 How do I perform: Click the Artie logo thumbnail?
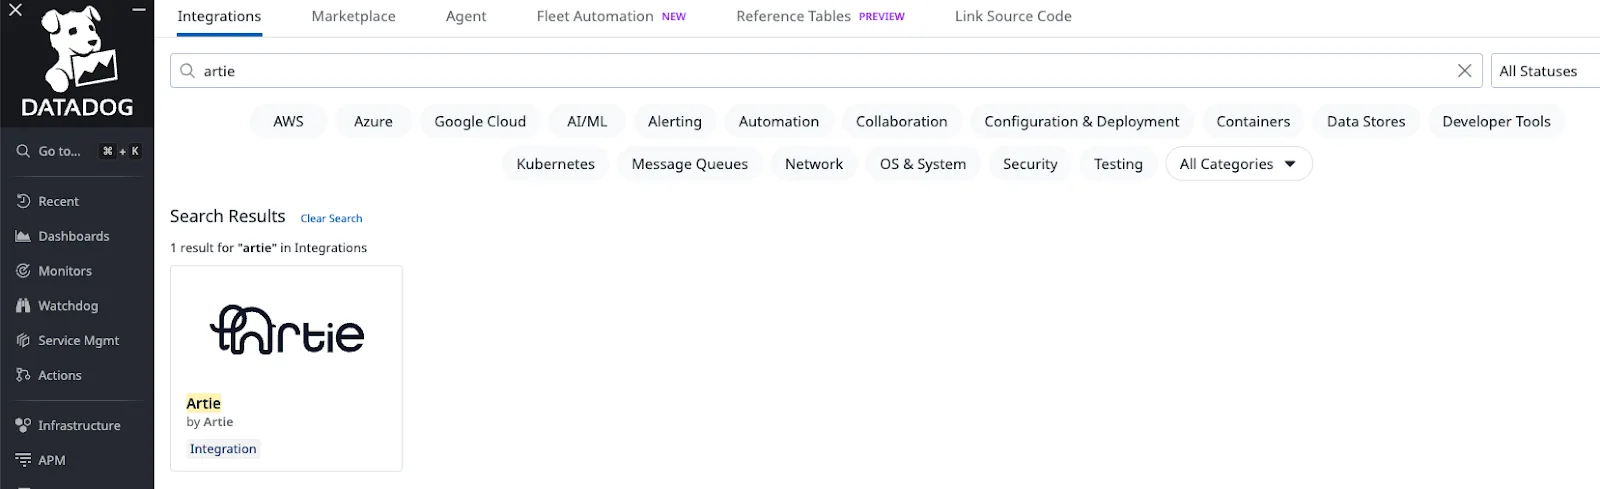(287, 330)
